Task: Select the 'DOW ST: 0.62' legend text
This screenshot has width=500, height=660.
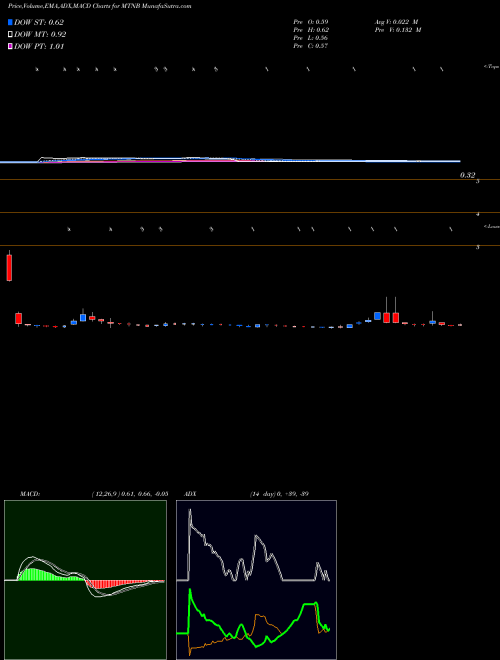Action: pyautogui.click(x=39, y=22)
